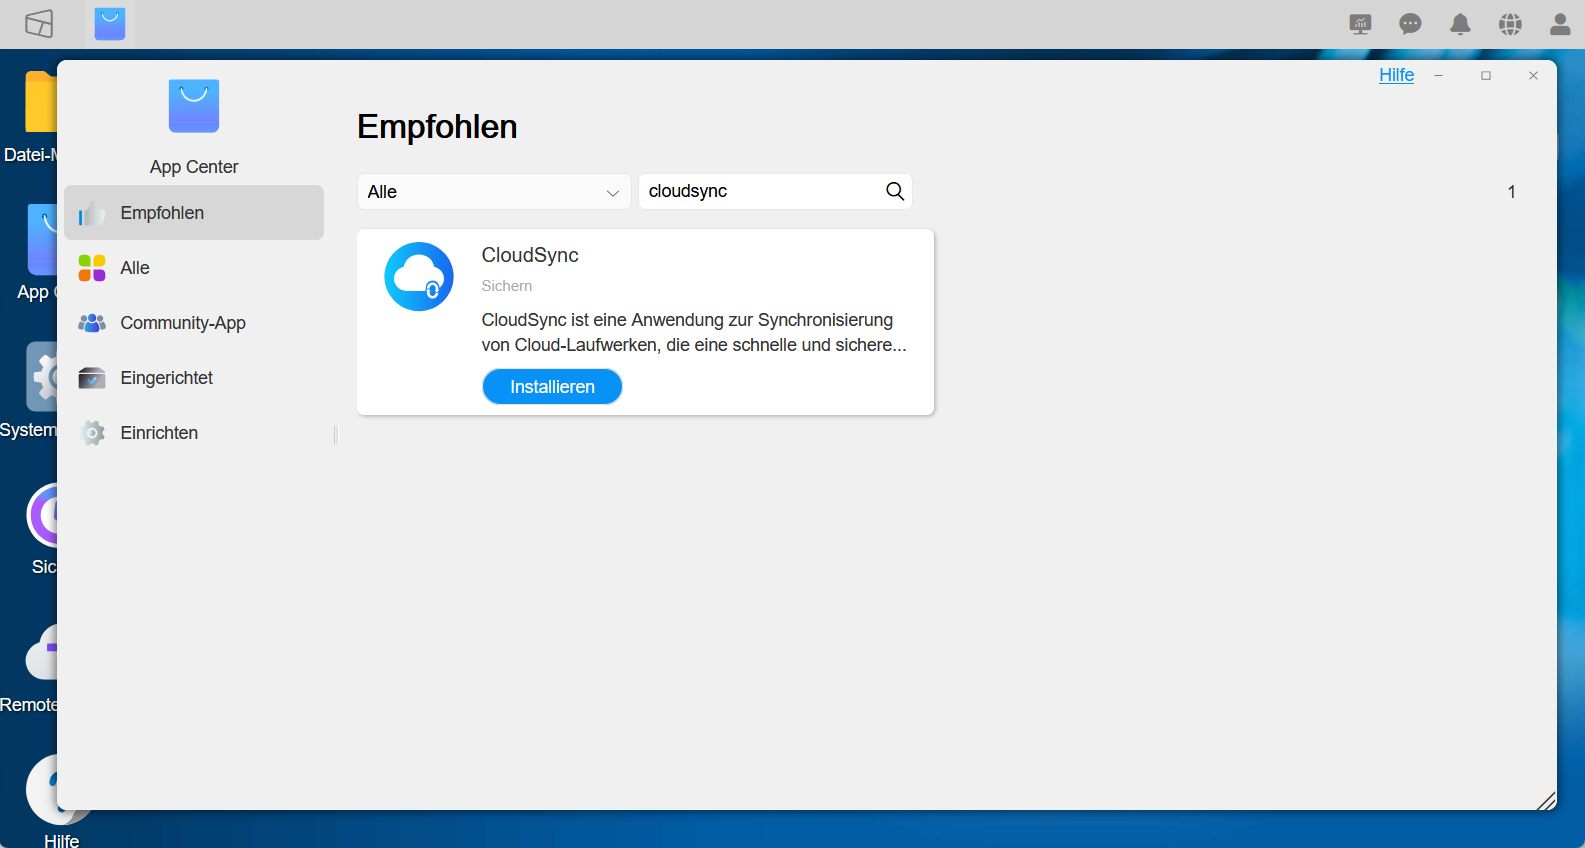1585x848 pixels.
Task: Click the magnifier search icon
Action: pyautogui.click(x=895, y=191)
